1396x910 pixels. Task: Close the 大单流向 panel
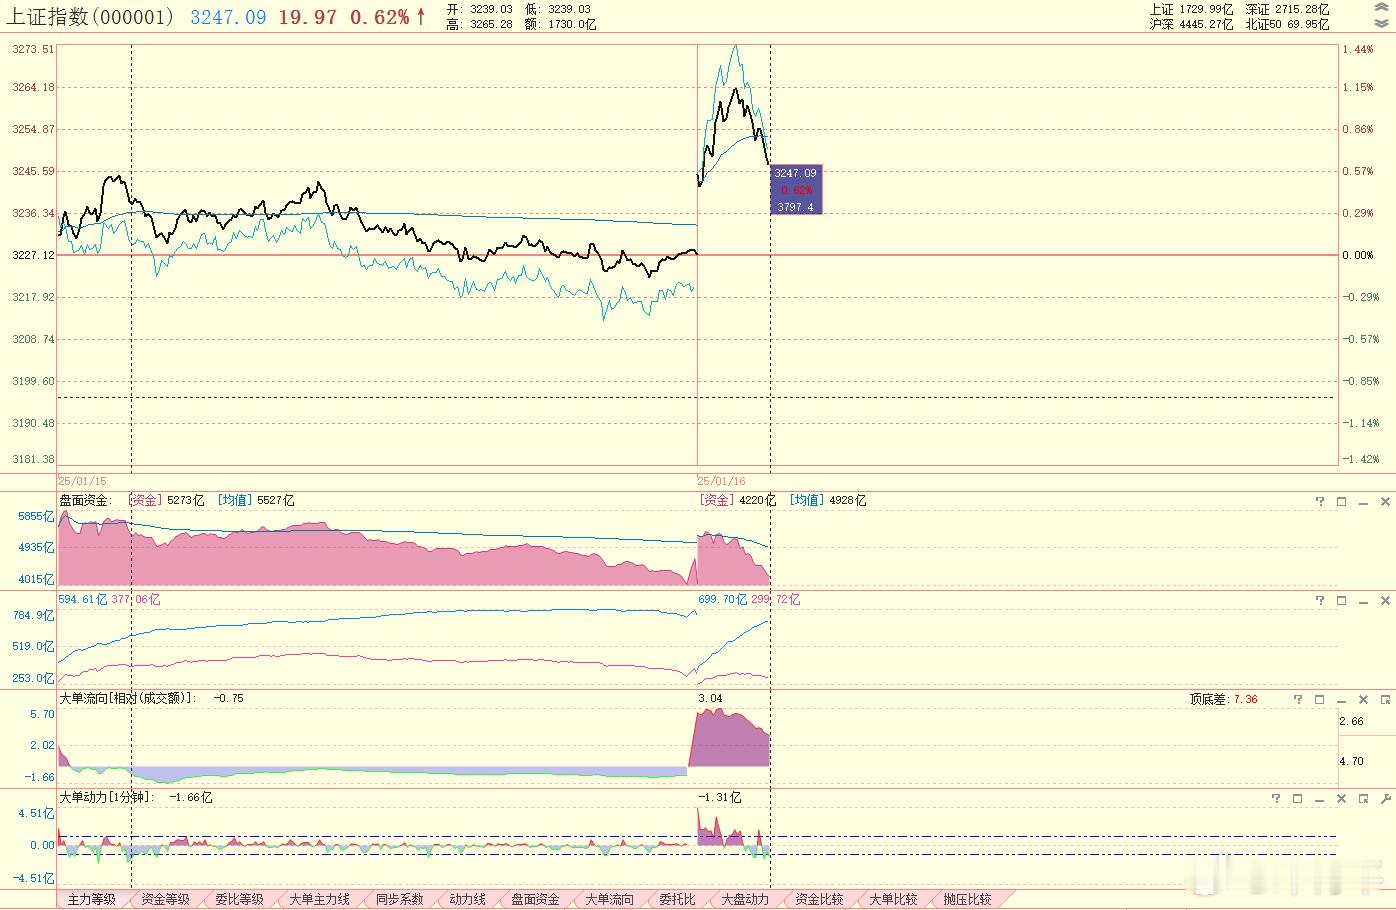(x=1364, y=699)
